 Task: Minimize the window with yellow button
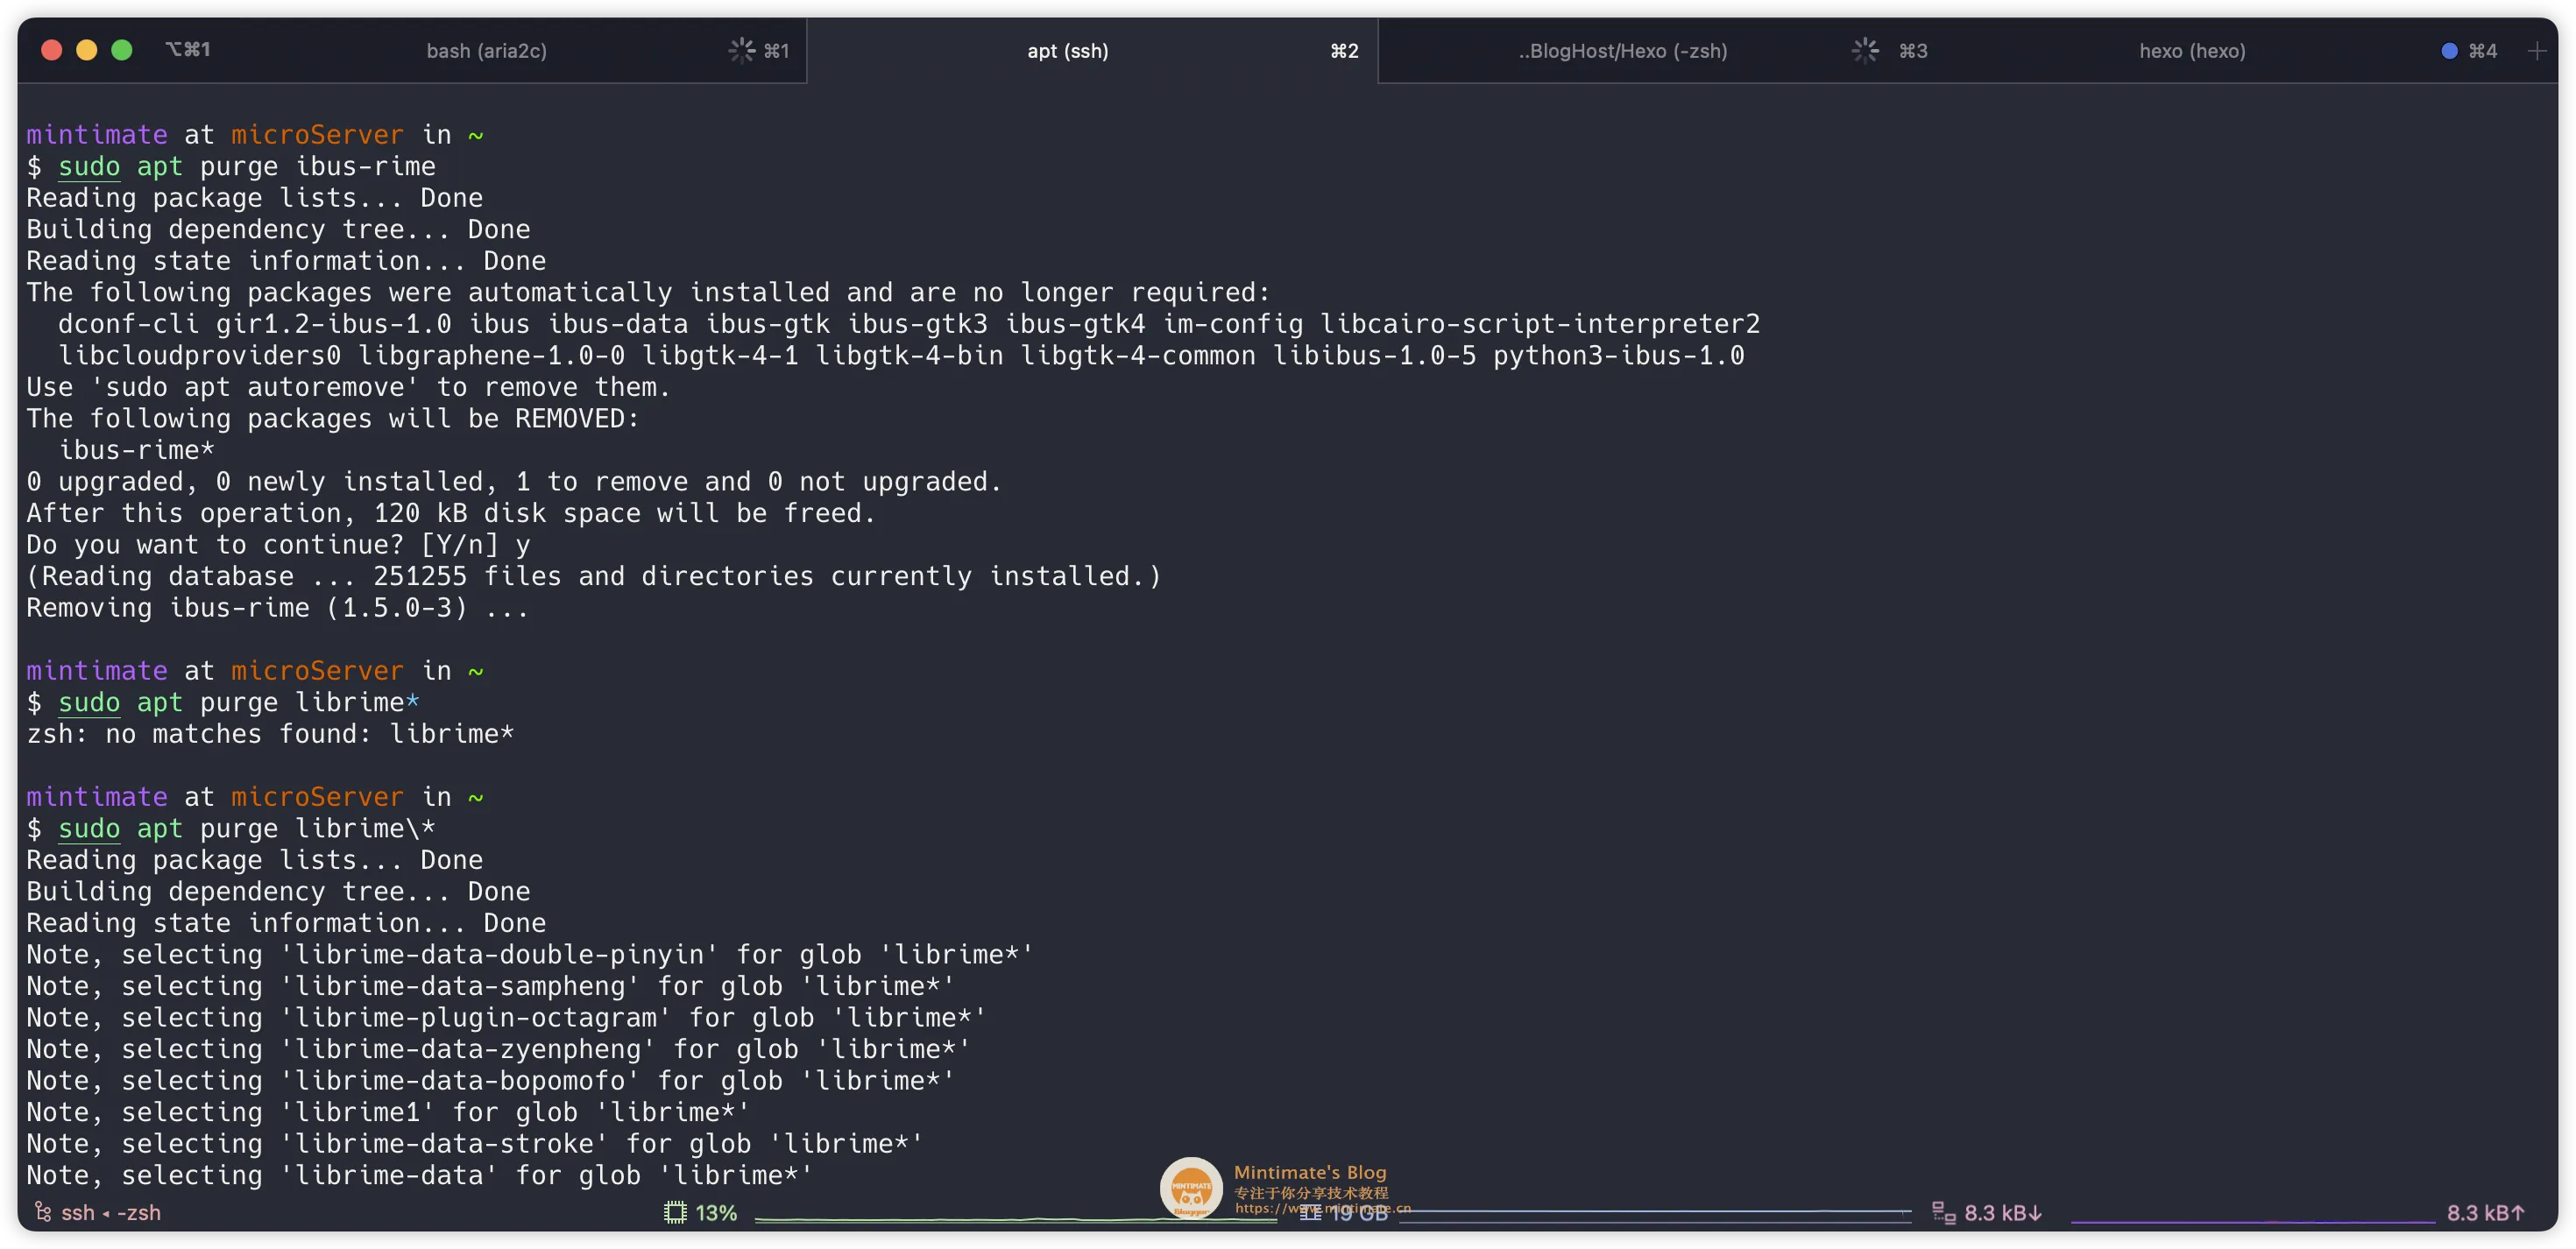coord(86,49)
